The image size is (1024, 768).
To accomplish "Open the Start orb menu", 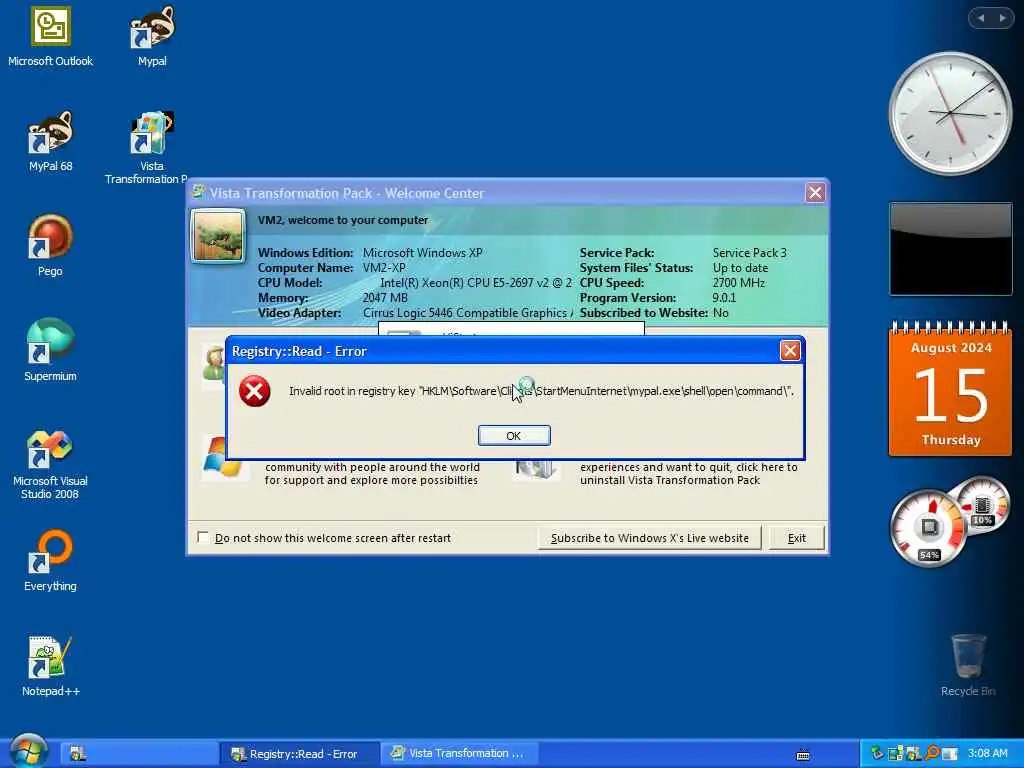I will (28, 751).
